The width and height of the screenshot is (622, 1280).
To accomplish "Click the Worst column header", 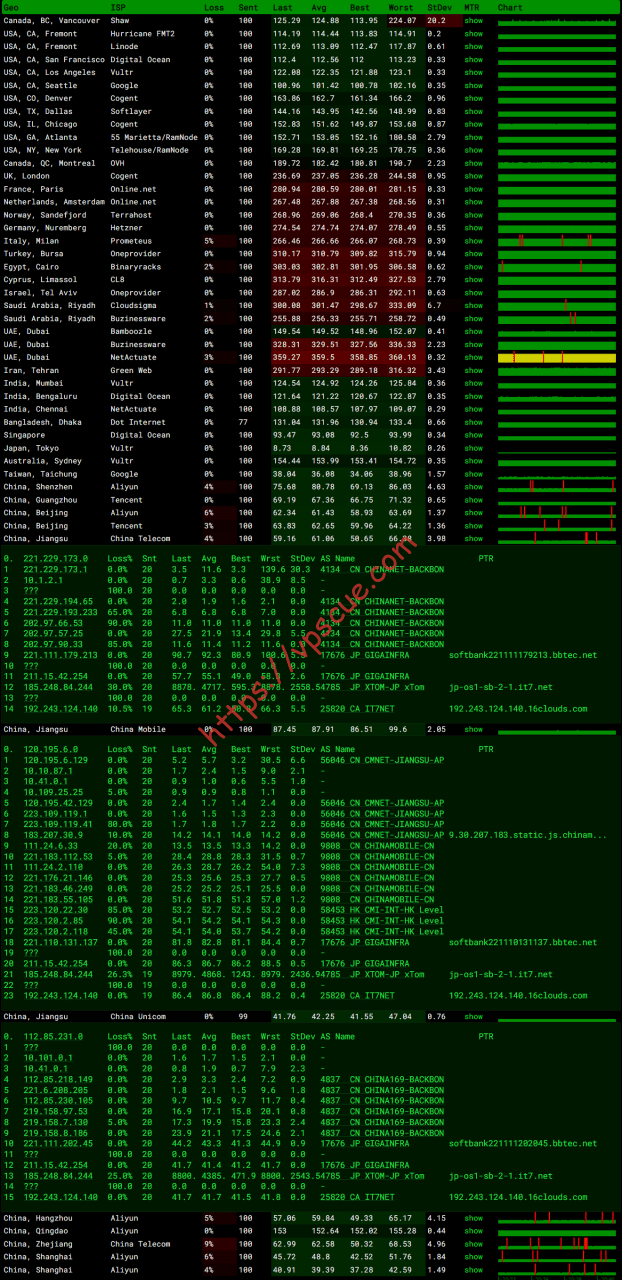I will [401, 7].
